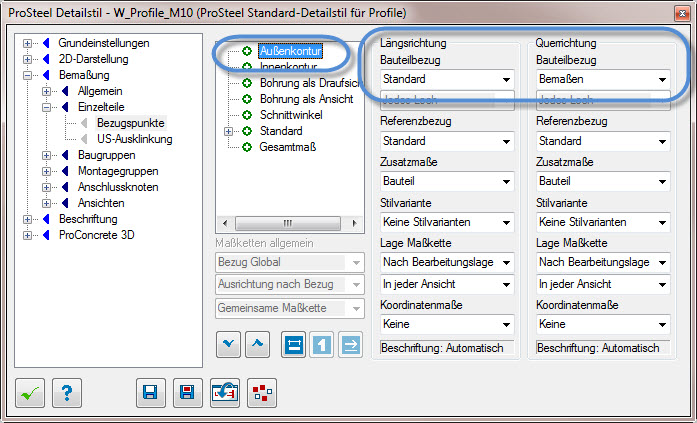Move dimension entry up with arrow button

257,344
